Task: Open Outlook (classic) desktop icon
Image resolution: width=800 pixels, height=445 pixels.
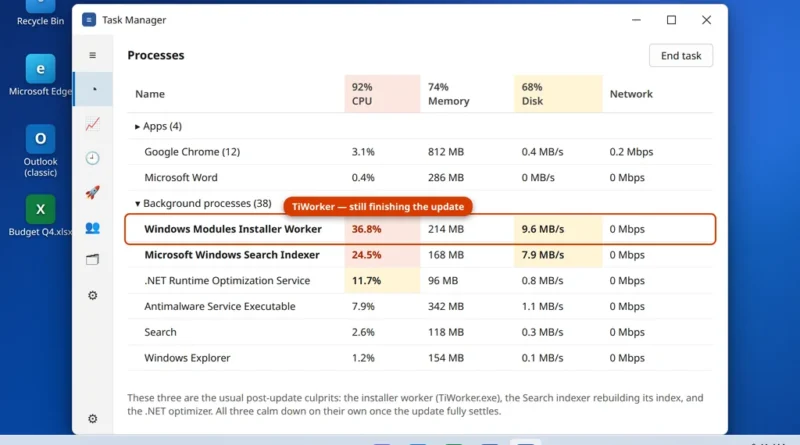Action: [40, 151]
